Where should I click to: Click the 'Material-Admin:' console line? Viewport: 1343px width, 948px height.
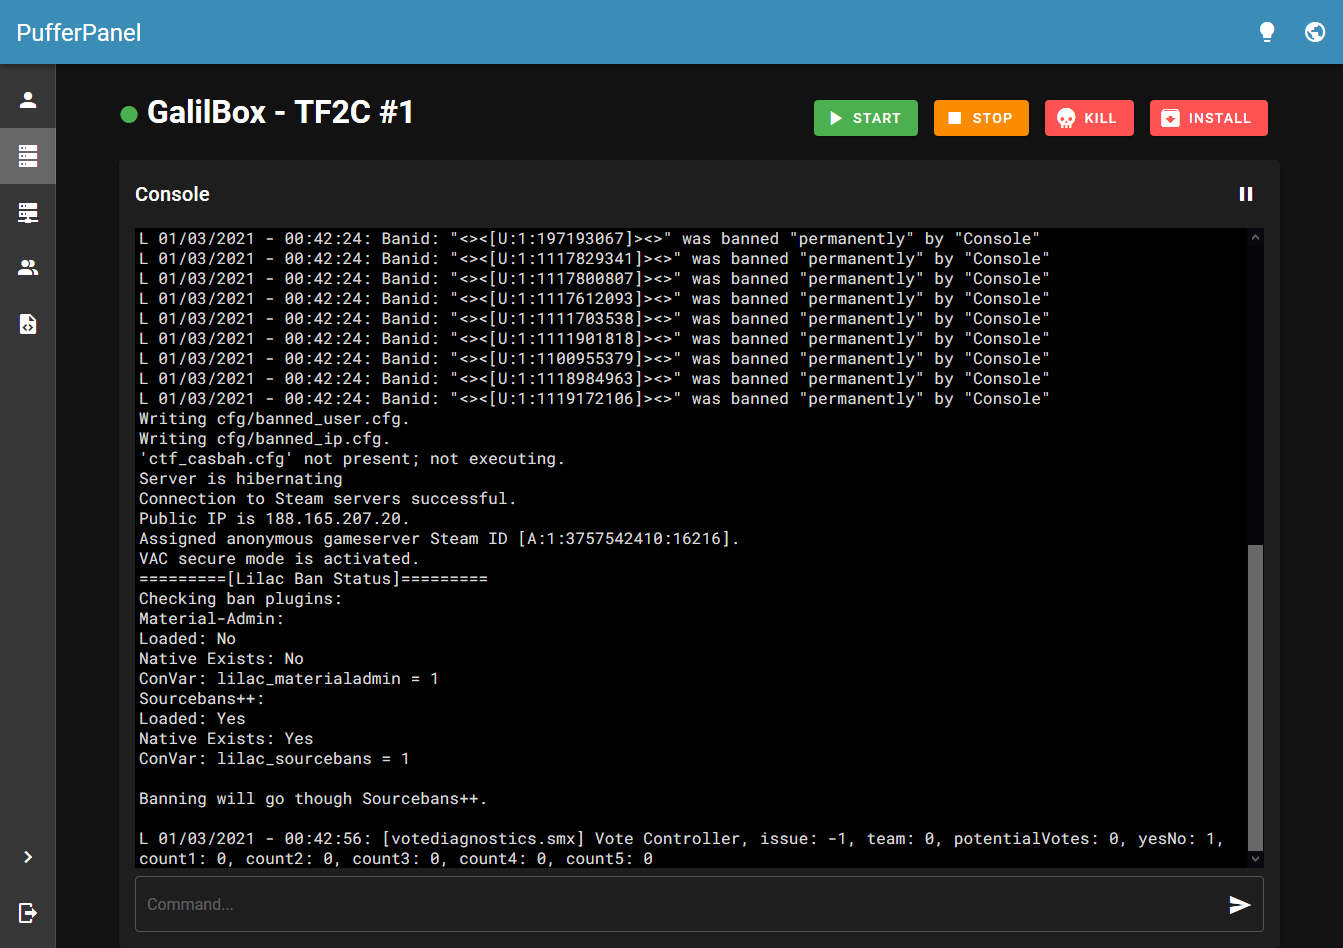(x=211, y=618)
